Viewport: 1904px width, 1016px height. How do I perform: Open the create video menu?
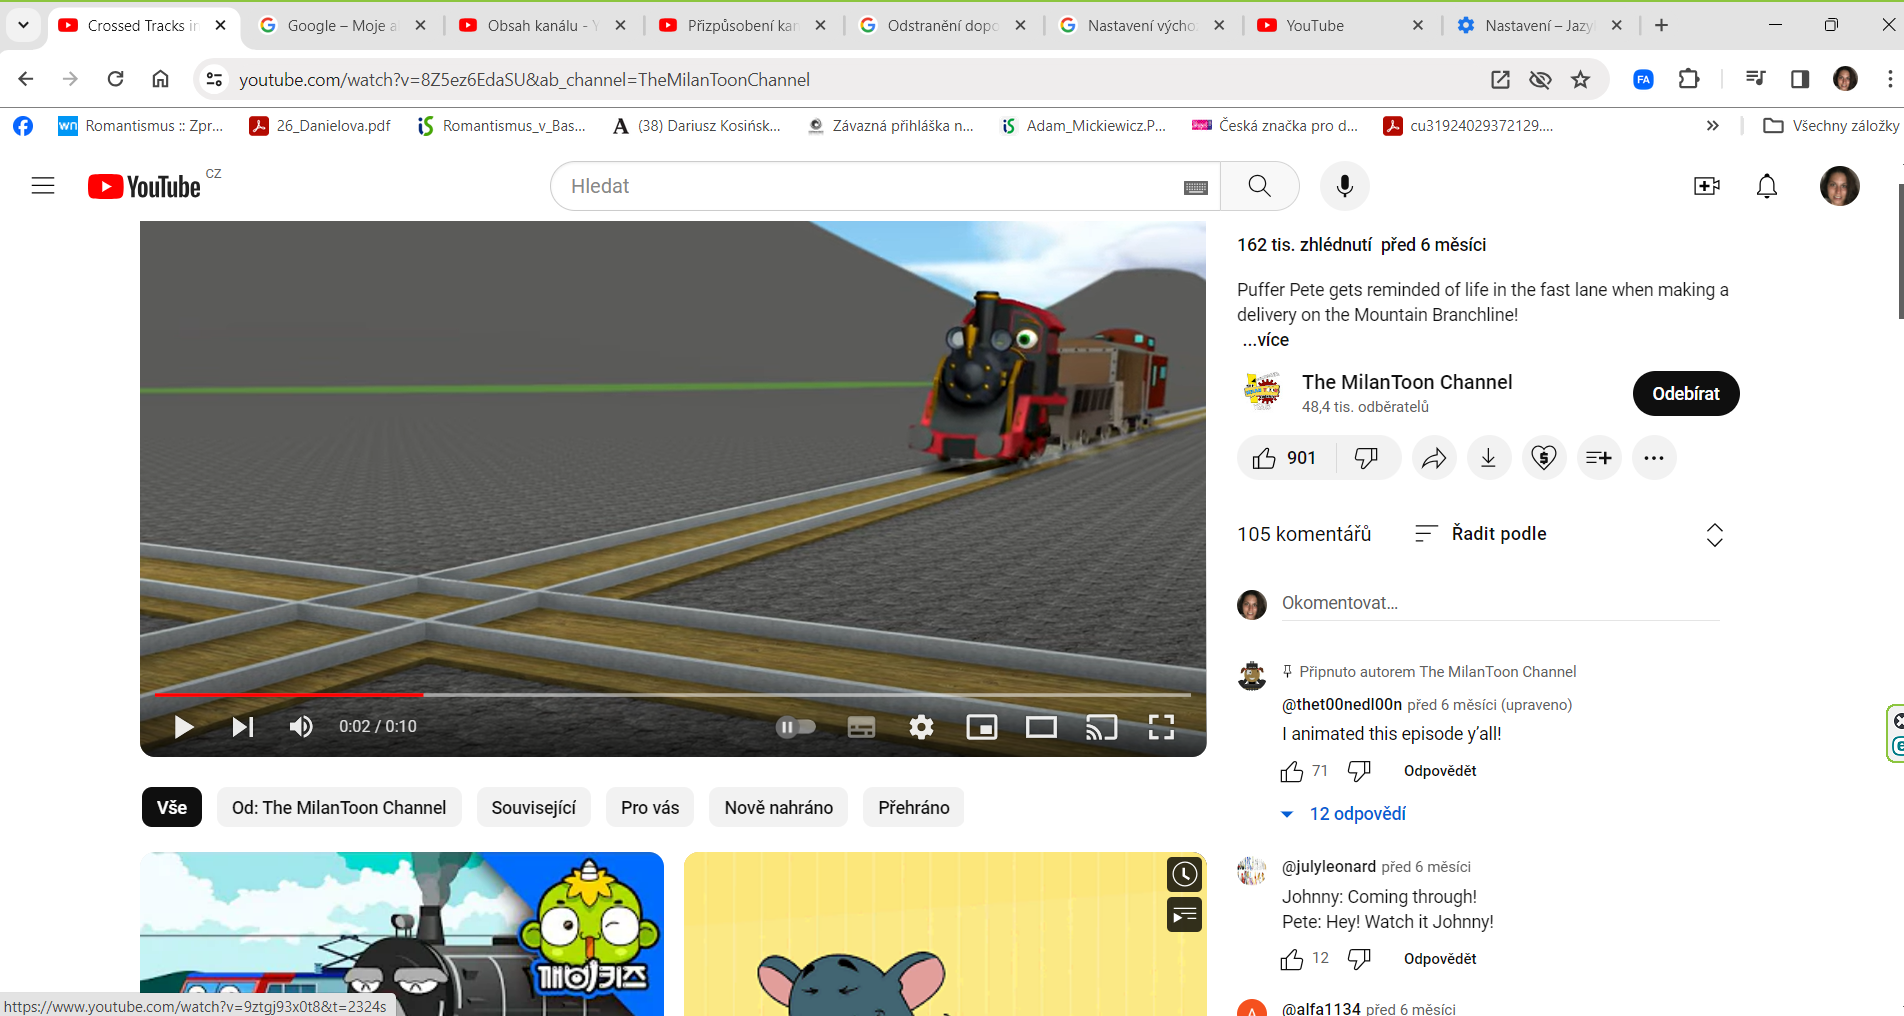[1707, 186]
